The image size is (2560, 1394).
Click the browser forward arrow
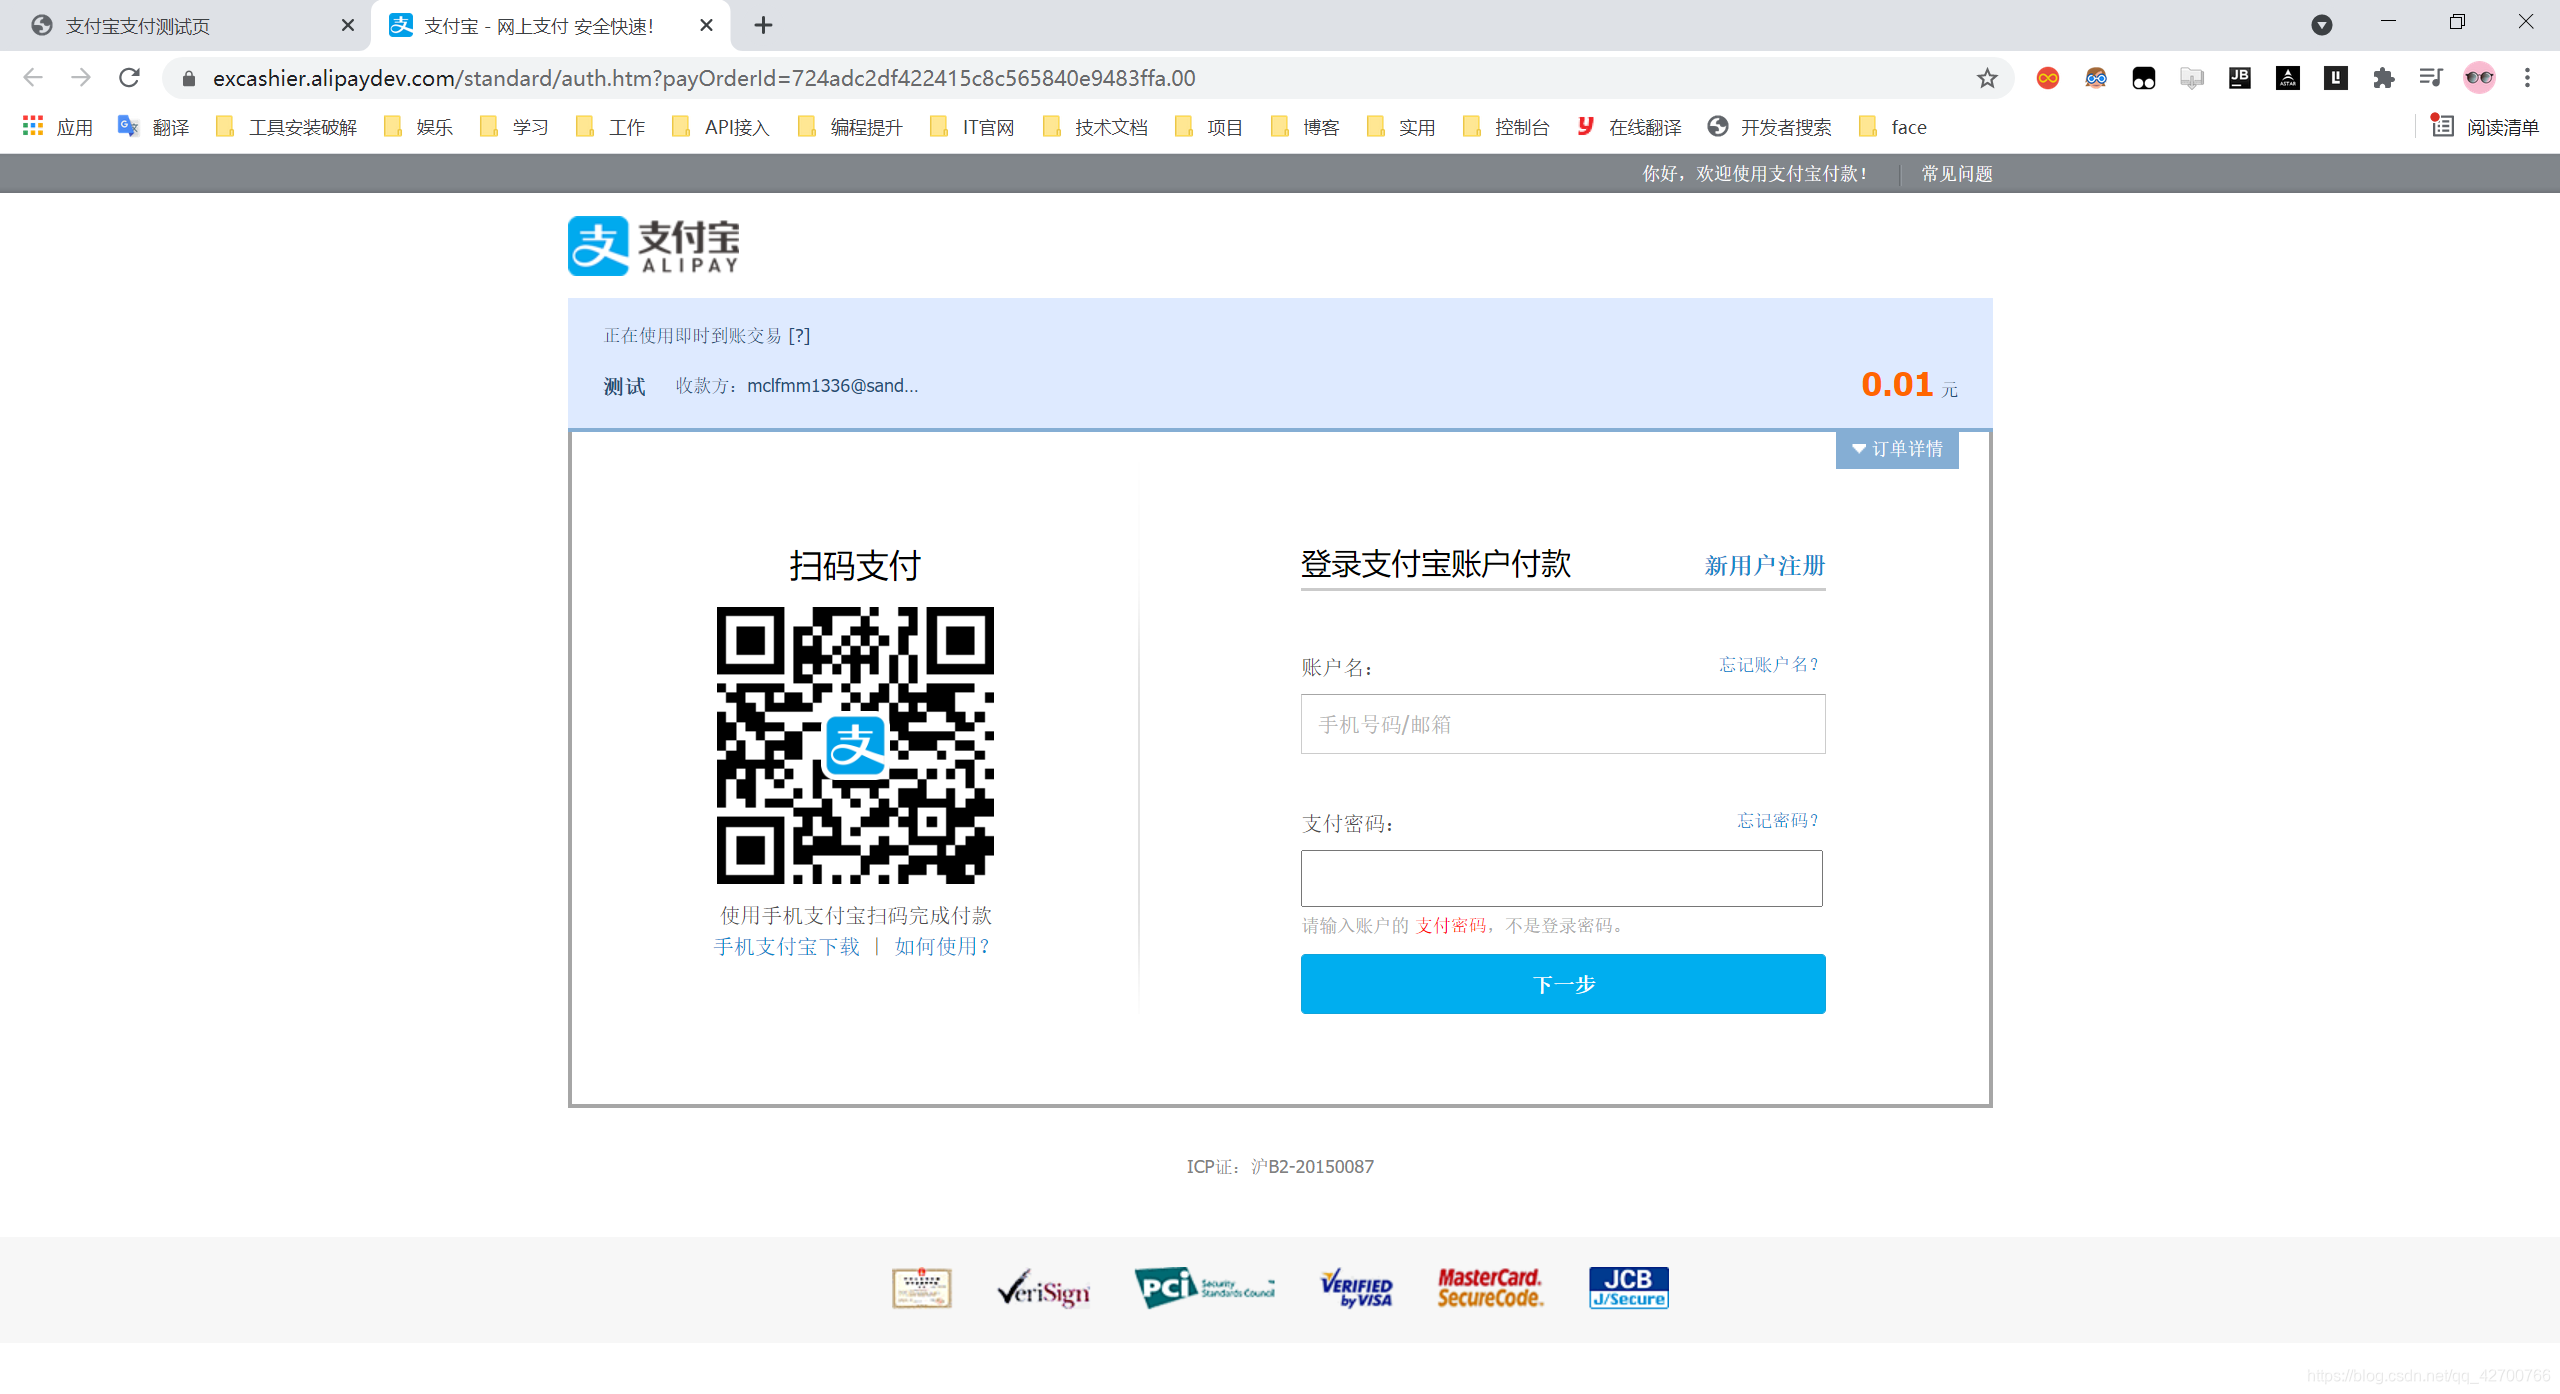(x=81, y=77)
